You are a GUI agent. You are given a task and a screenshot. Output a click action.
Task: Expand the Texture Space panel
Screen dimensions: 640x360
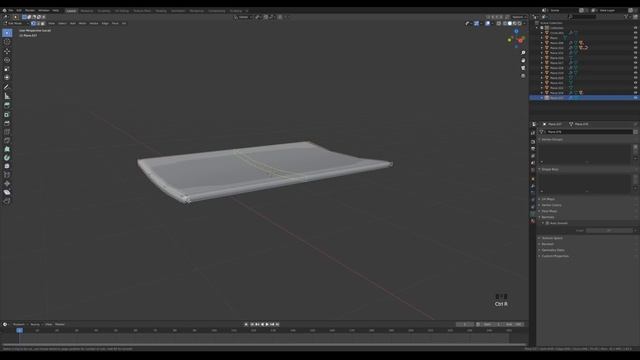click(552, 238)
